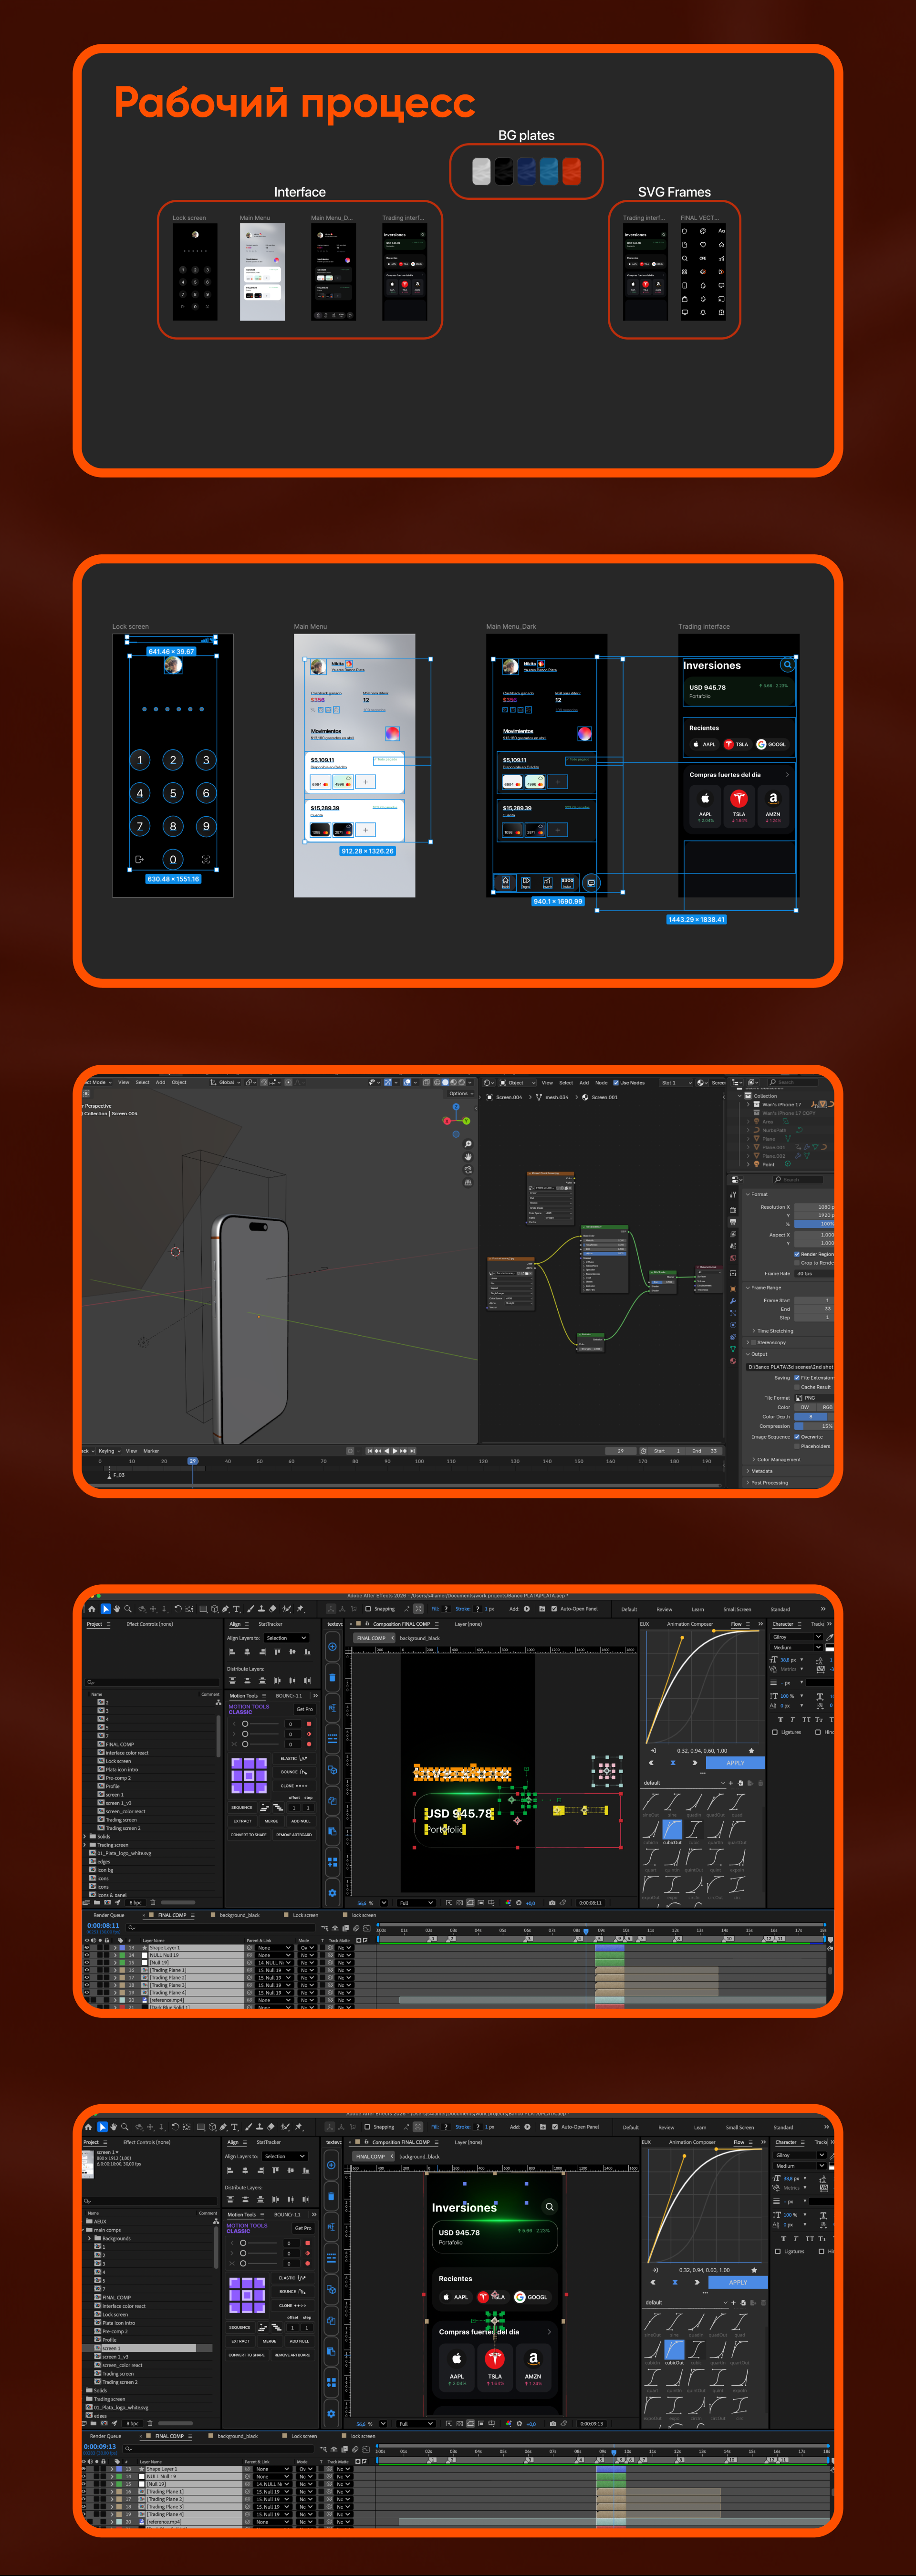Click the frame 29 playhead marker in Blender timeline
Image resolution: width=916 pixels, height=2576 pixels.
193,1461
